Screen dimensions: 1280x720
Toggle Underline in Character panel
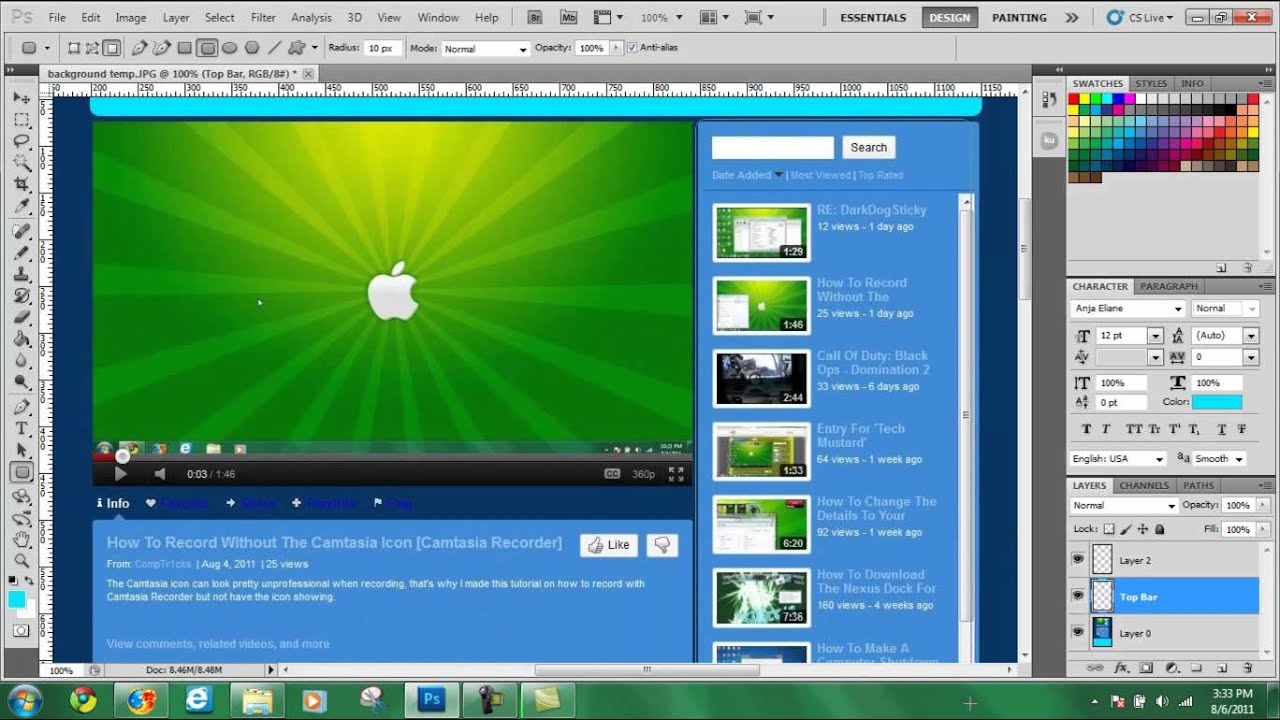coord(1223,429)
